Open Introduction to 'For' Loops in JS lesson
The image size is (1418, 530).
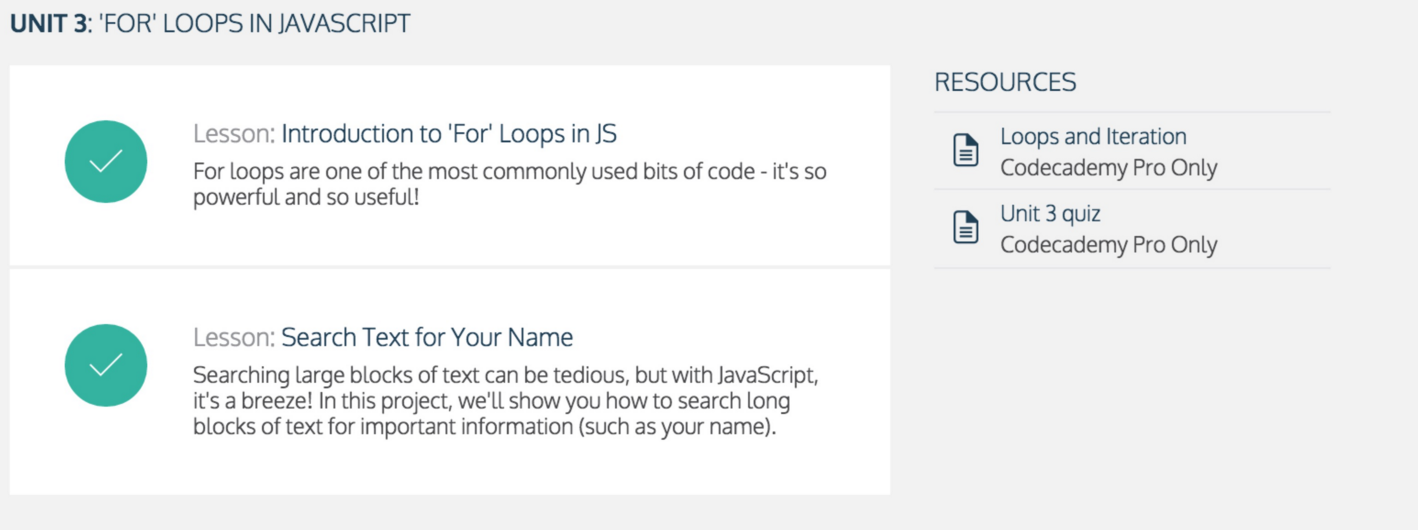click(455, 134)
